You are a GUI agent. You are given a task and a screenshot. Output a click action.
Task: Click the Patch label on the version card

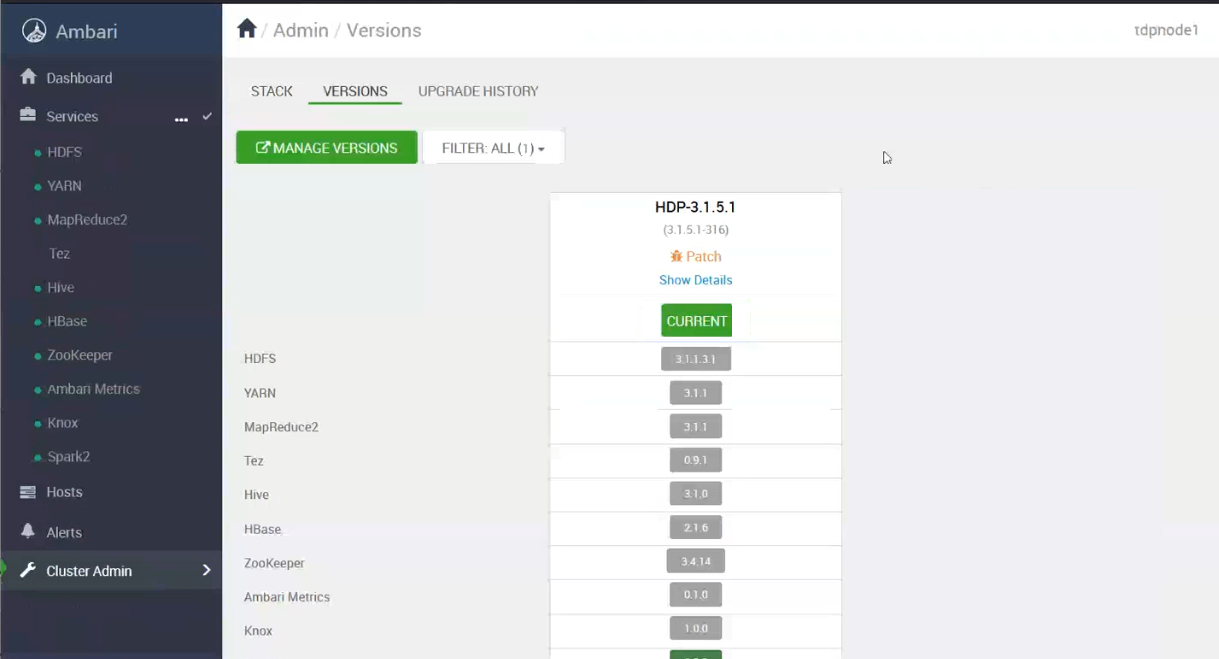704,257
